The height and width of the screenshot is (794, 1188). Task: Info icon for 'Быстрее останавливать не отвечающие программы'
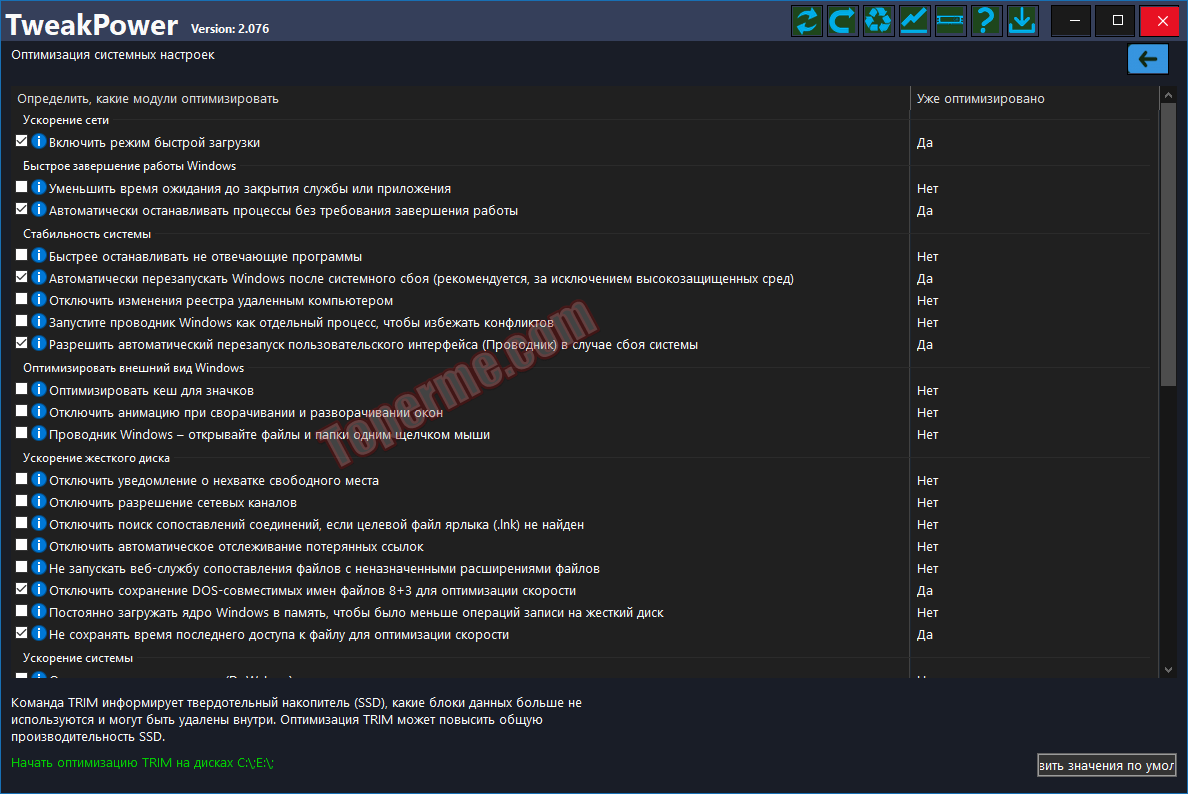click(x=39, y=256)
